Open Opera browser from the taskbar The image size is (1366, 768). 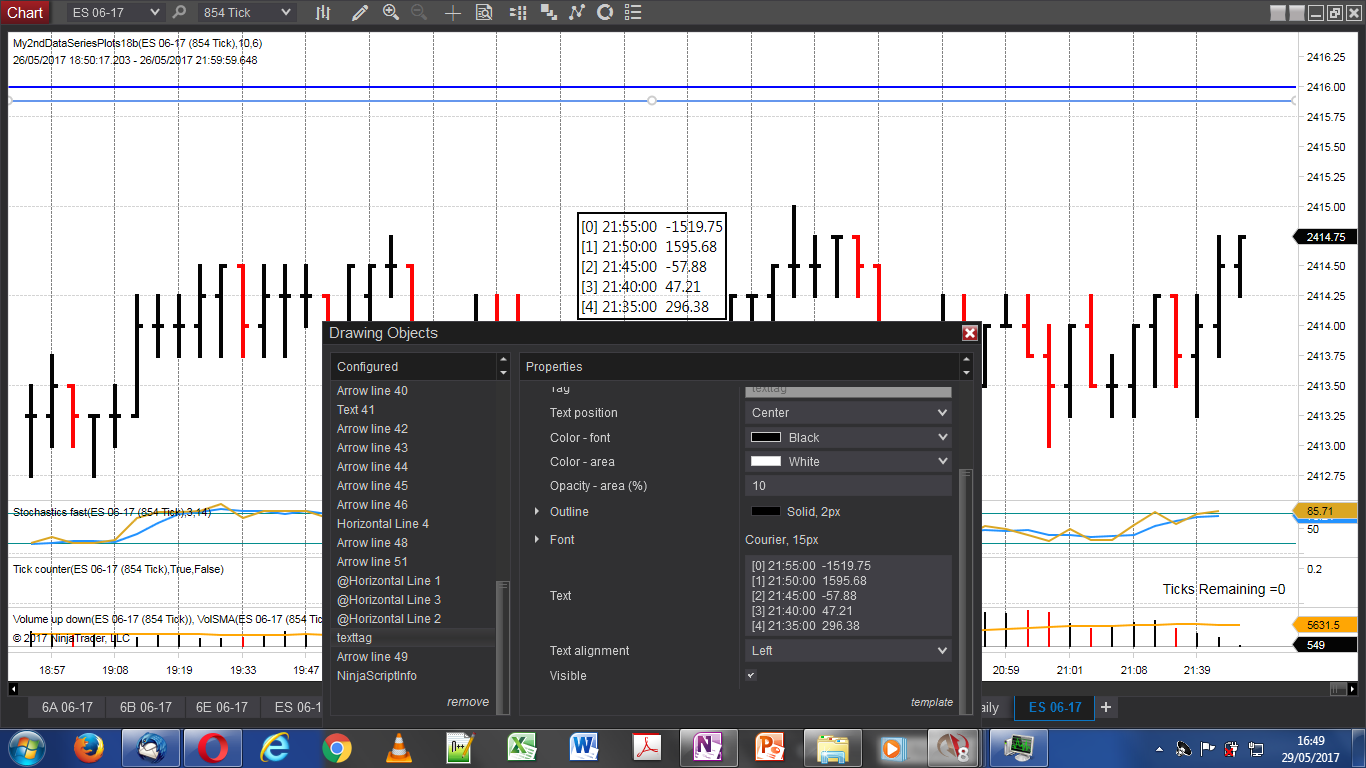[x=212, y=748]
